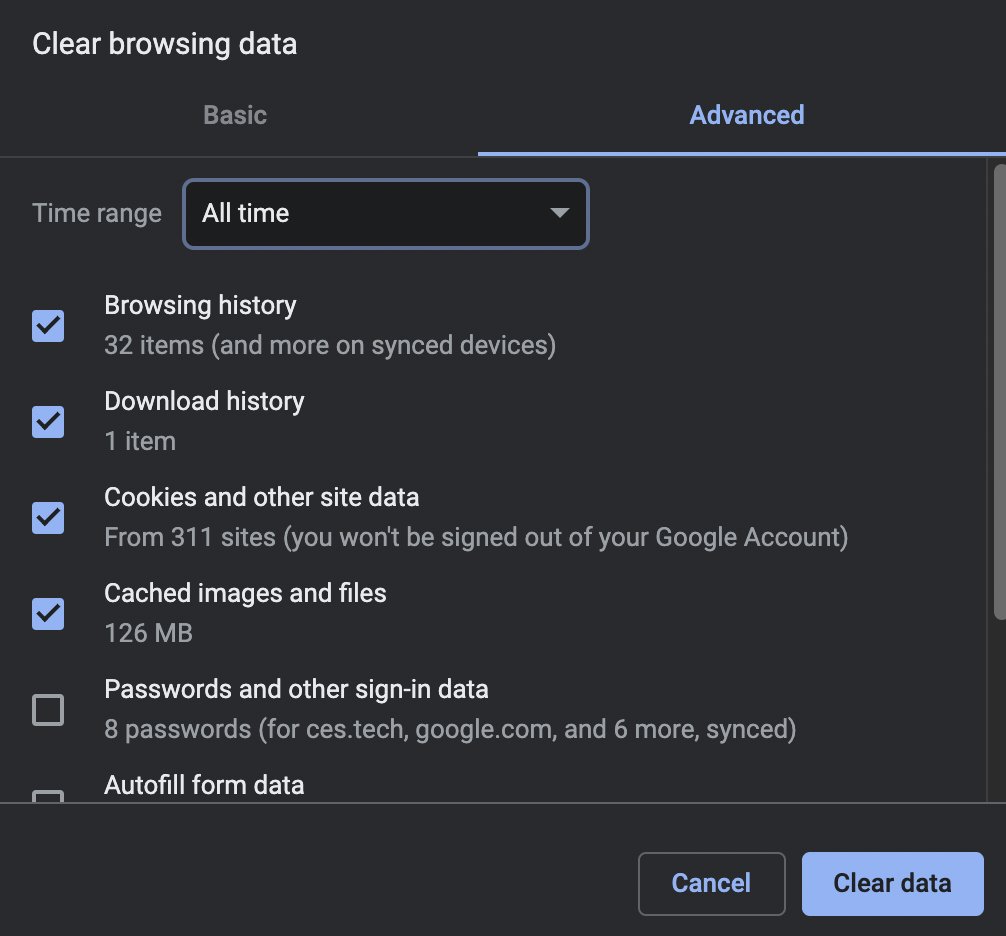The height and width of the screenshot is (936, 1006).
Task: Click the Download history label text
Action: pyautogui.click(x=204, y=401)
